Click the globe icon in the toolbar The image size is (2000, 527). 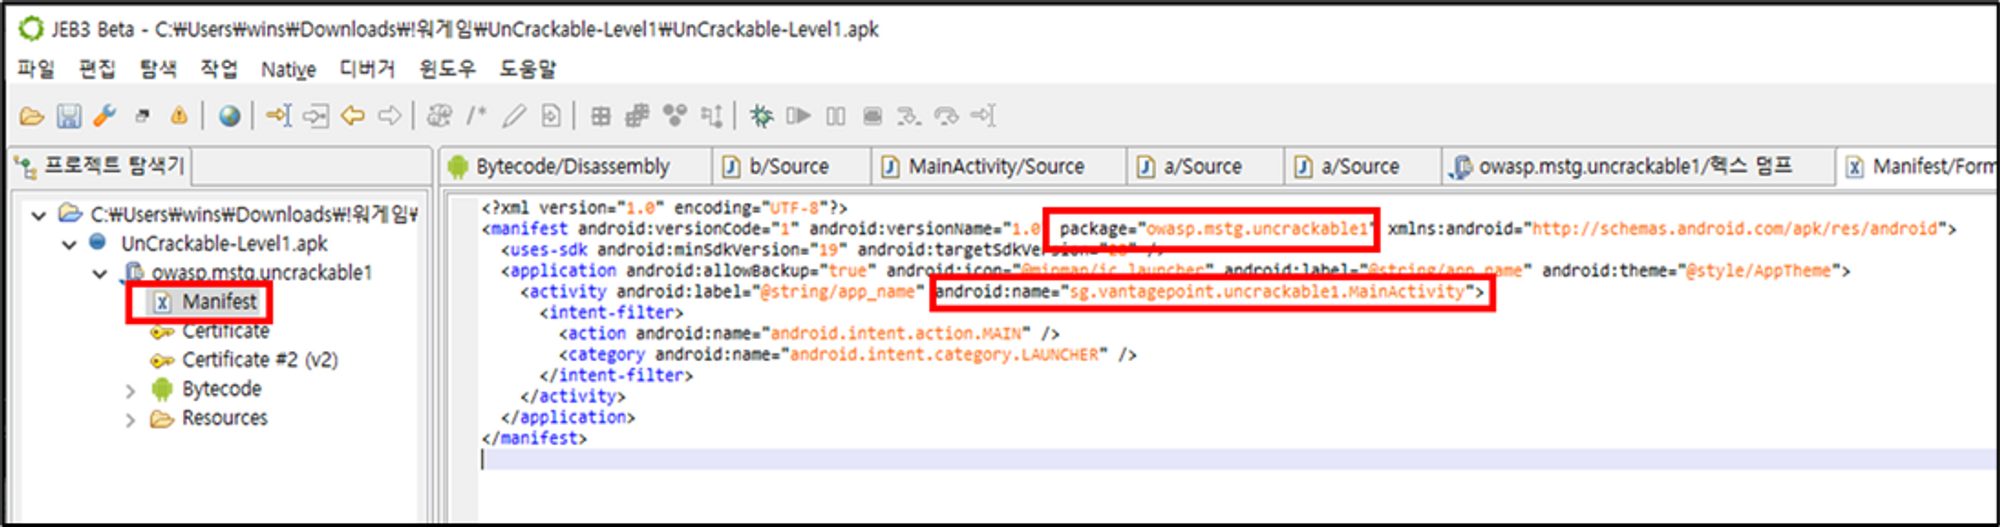pos(229,116)
